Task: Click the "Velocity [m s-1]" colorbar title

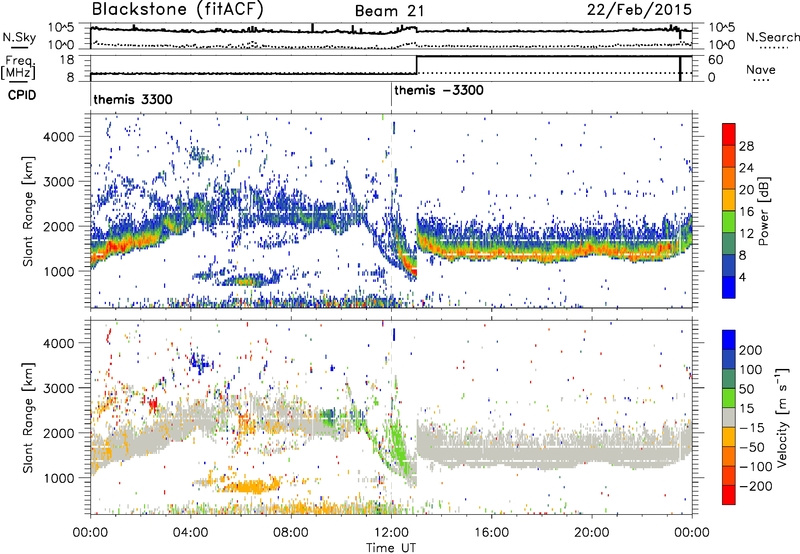Action: tap(783, 417)
